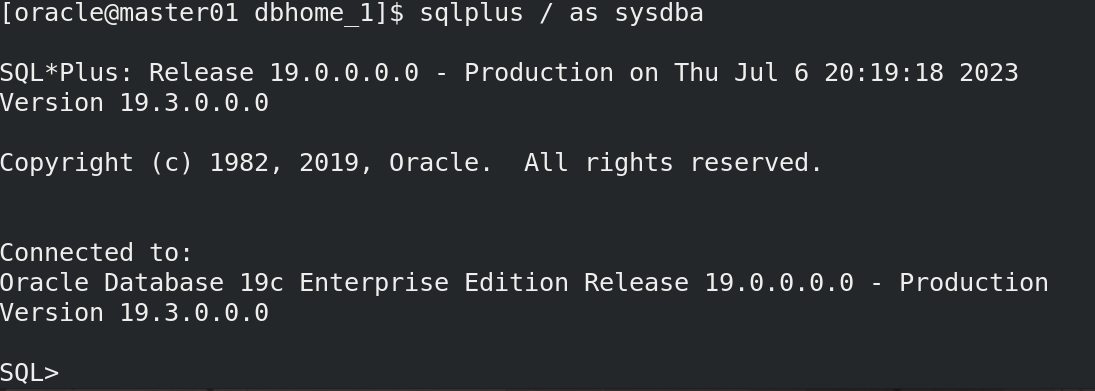The width and height of the screenshot is (1095, 391).
Task: Click the 'sysdba' text in command line
Action: tap(659, 13)
